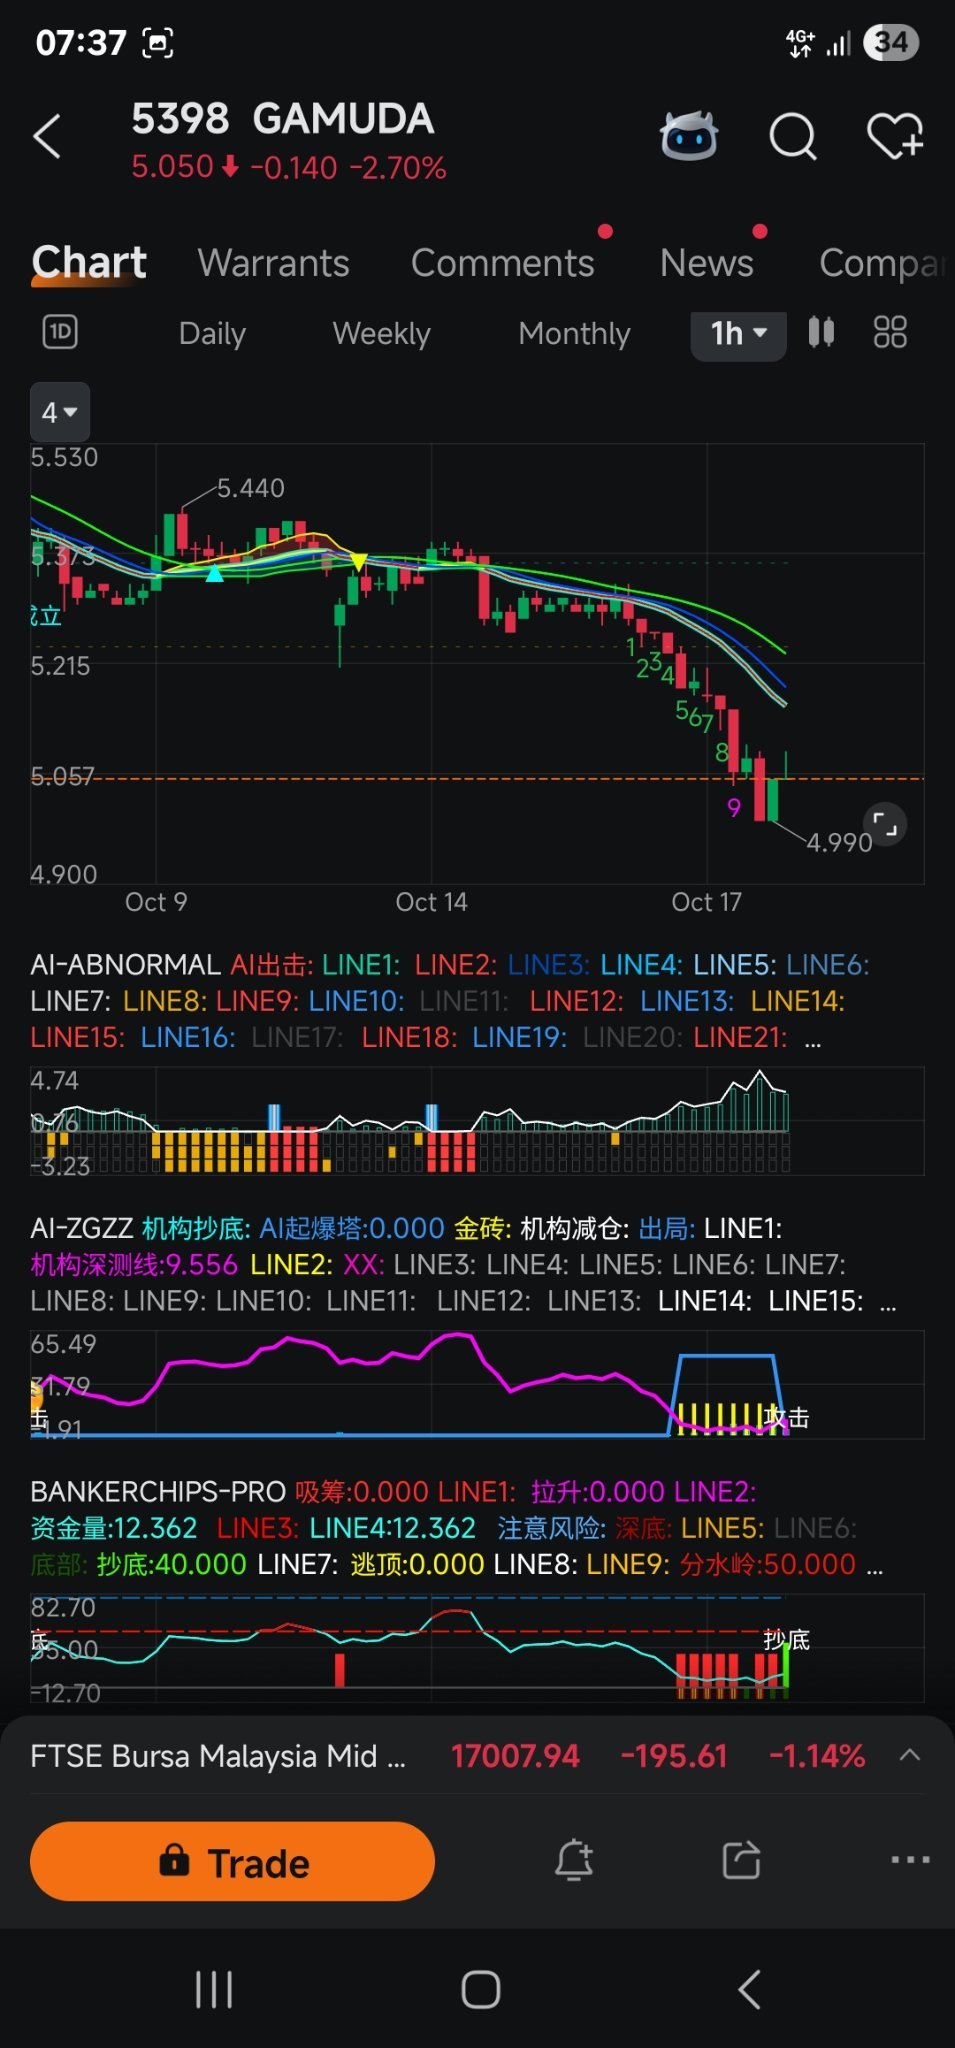Tap the index change -1.14%
The height and width of the screenshot is (2048, 955).
[817, 1756]
